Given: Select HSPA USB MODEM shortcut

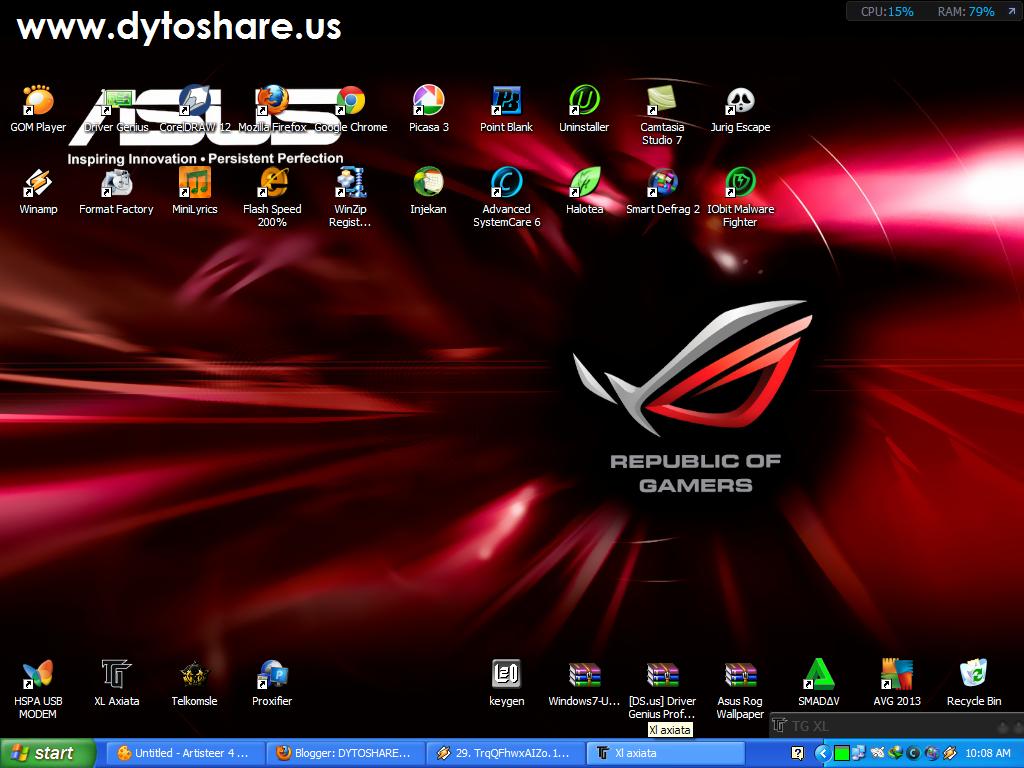Looking at the screenshot, I should (38, 690).
